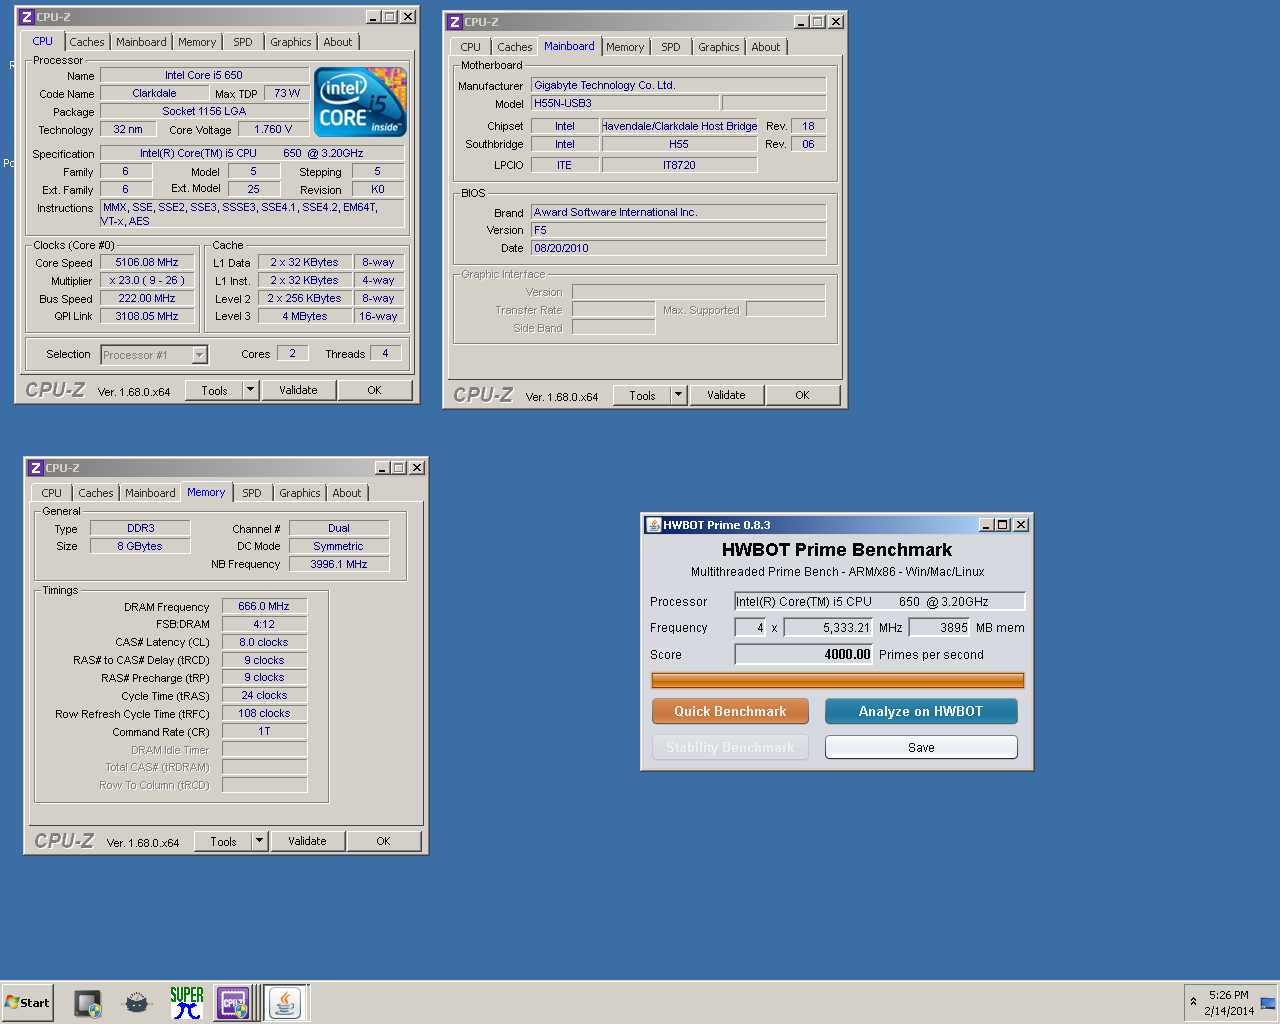Click the 4000.00 score field
This screenshot has width=1280, height=1024.
[804, 654]
